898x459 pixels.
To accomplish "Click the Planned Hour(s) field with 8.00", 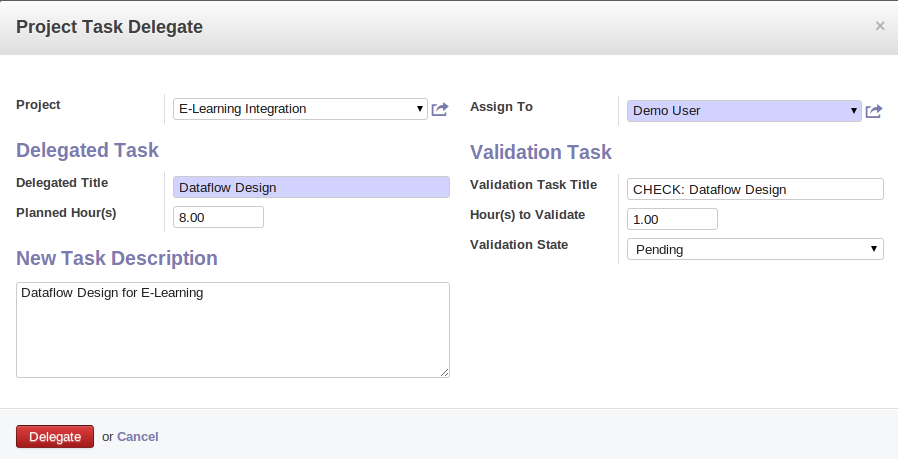I will point(218,217).
